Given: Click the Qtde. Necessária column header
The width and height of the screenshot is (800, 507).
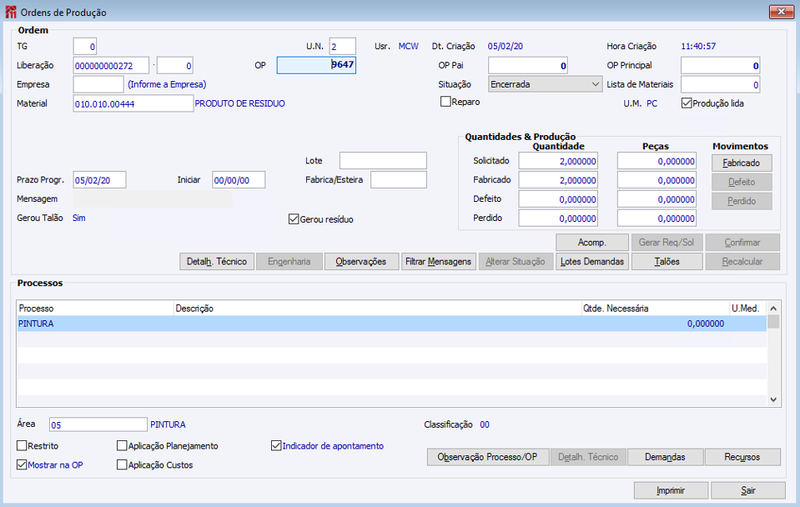Looking at the screenshot, I should coord(655,308).
